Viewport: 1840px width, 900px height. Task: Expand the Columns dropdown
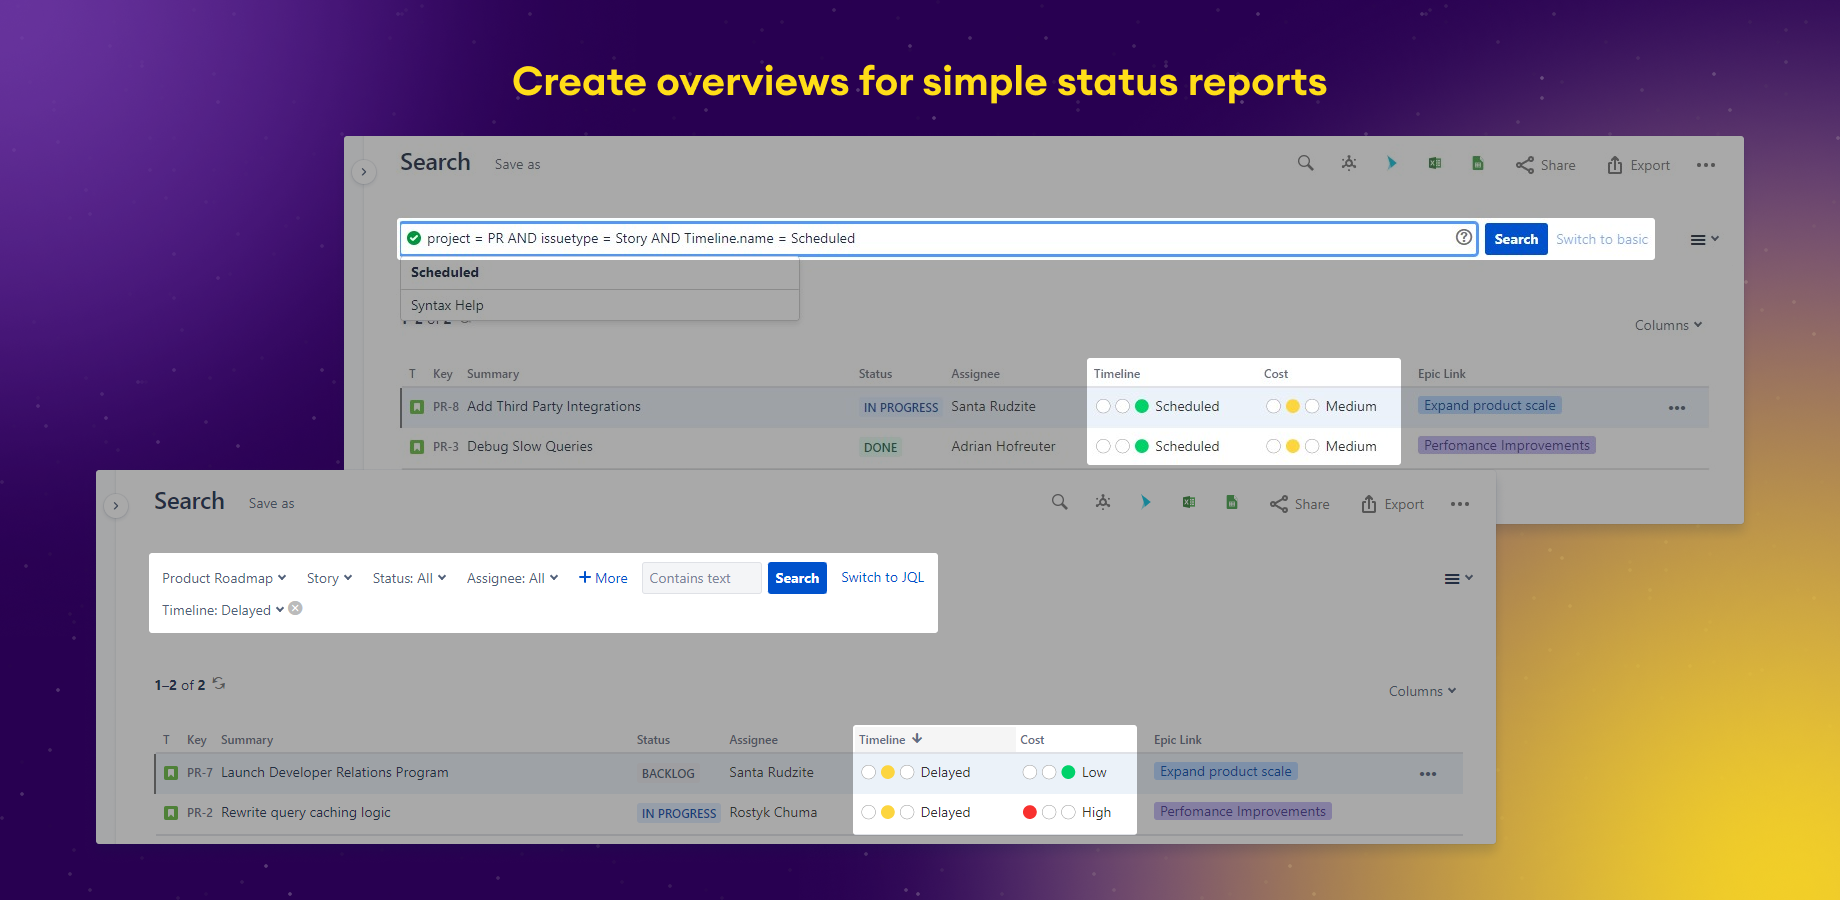pyautogui.click(x=1420, y=690)
